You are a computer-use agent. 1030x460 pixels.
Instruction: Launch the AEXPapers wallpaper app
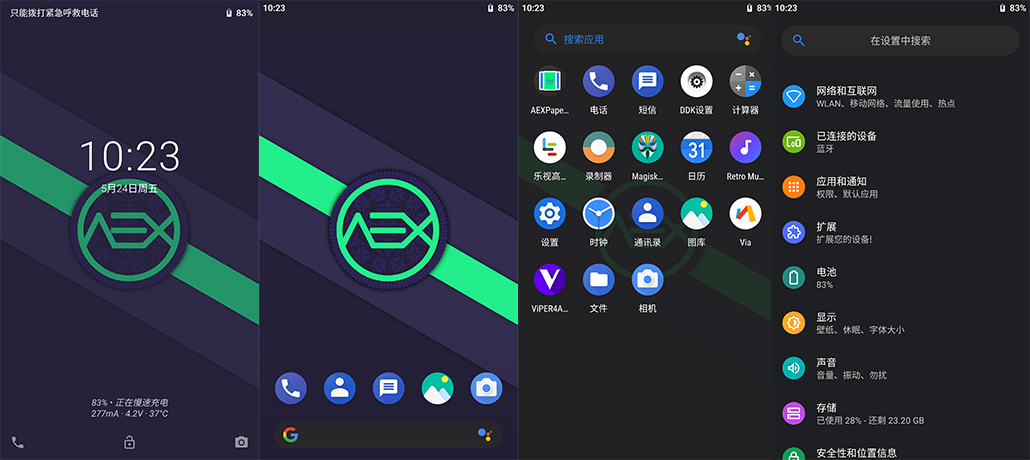[x=549, y=81]
